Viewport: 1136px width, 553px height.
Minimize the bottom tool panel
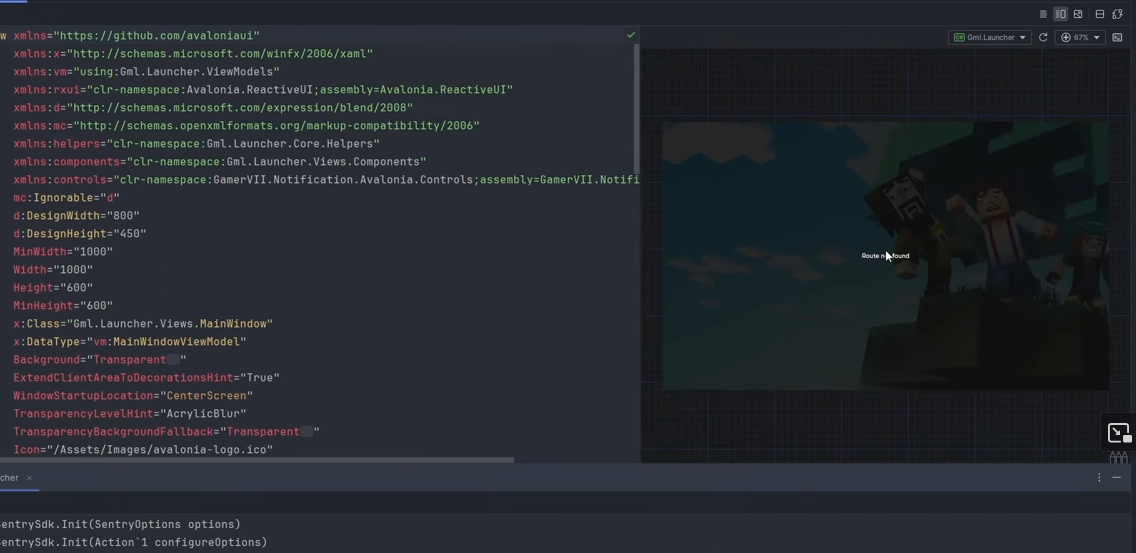point(1116,478)
